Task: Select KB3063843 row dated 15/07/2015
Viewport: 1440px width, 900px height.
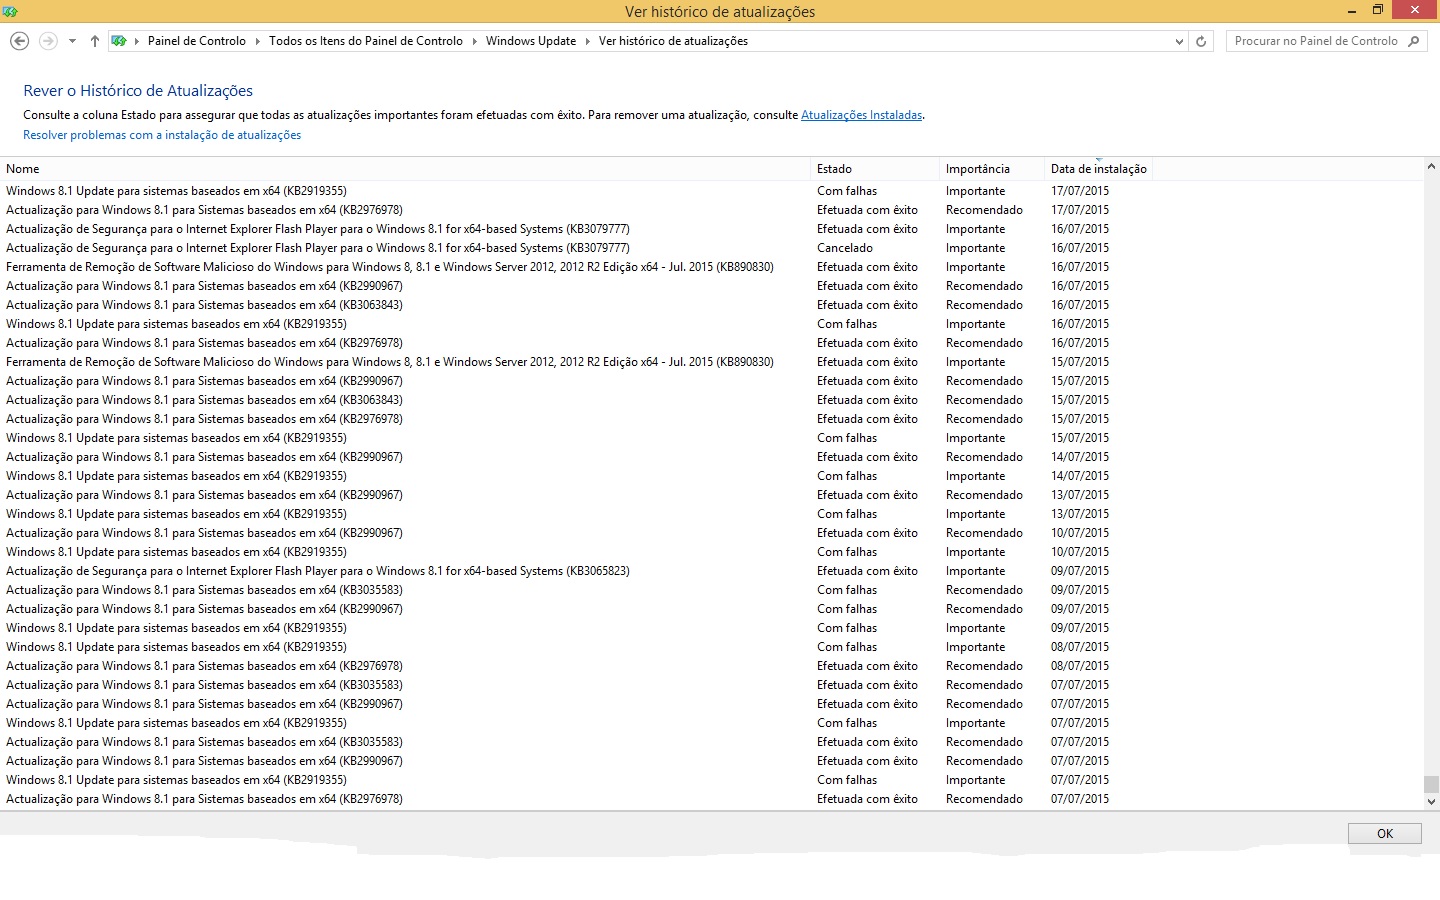Action: click(x=711, y=400)
